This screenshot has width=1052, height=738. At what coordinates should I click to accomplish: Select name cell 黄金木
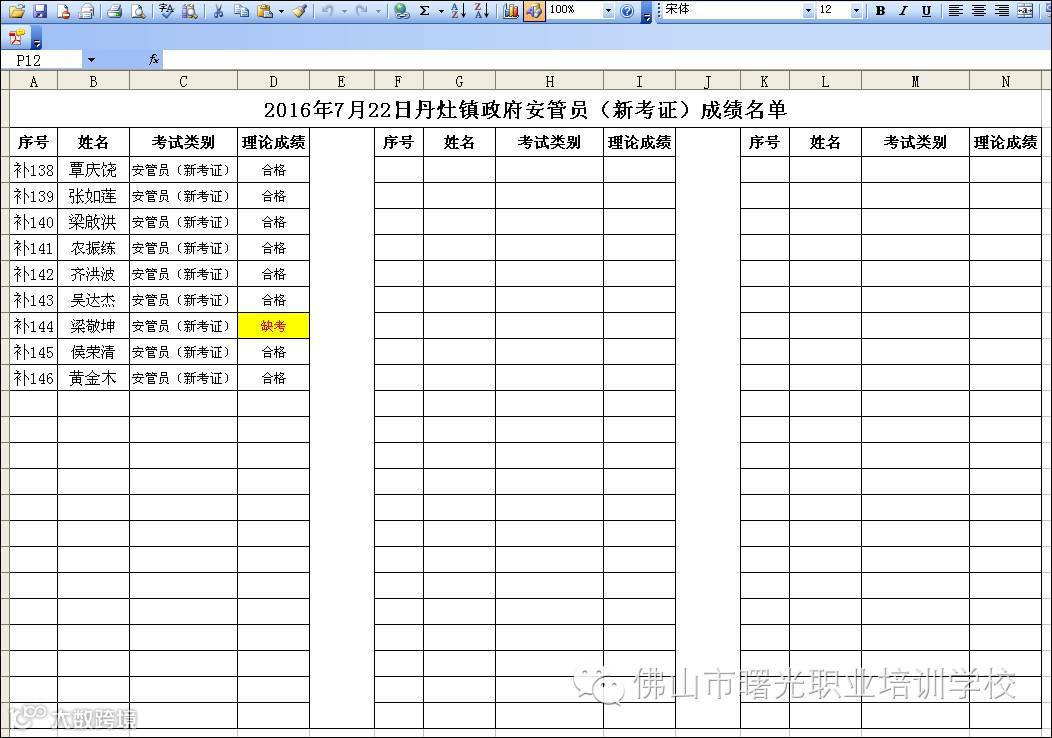tap(93, 378)
